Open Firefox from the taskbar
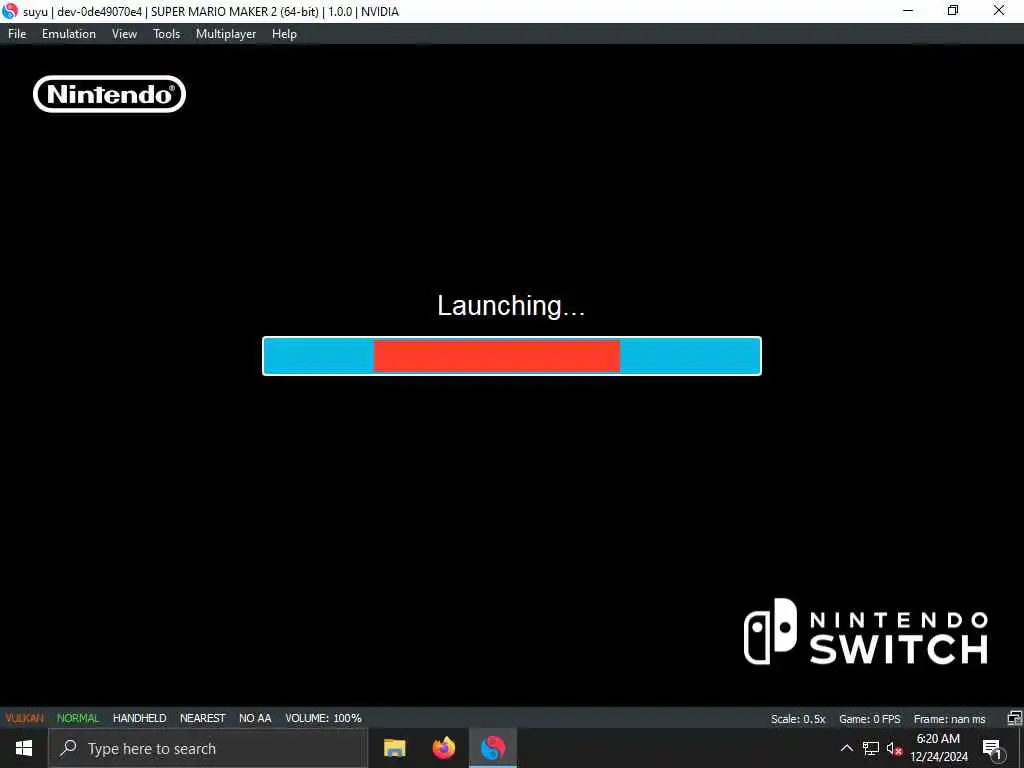1024x768 pixels. 444,748
